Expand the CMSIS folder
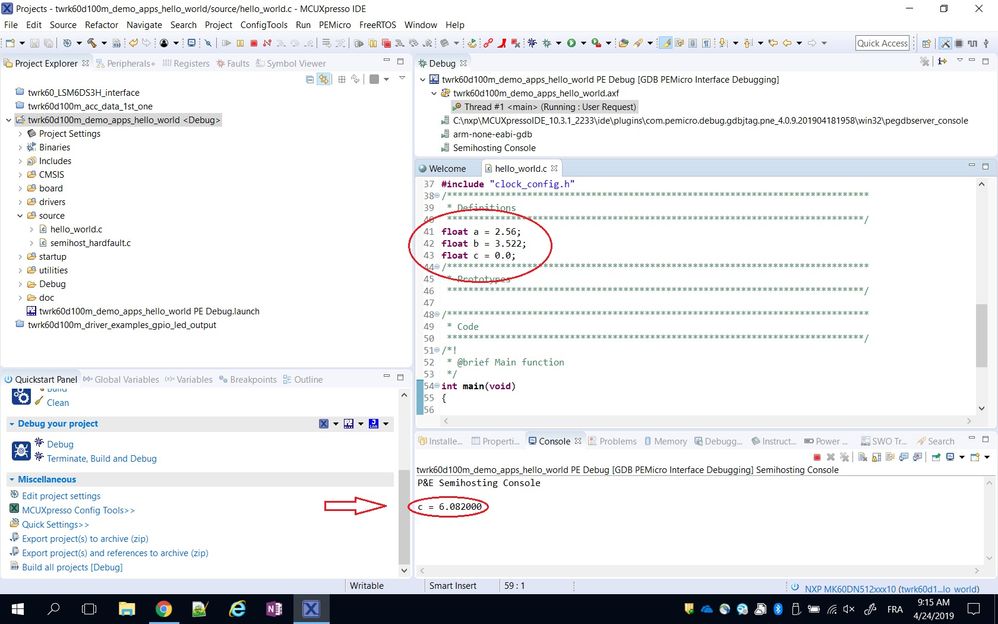The width and height of the screenshot is (998, 624). tap(20, 174)
